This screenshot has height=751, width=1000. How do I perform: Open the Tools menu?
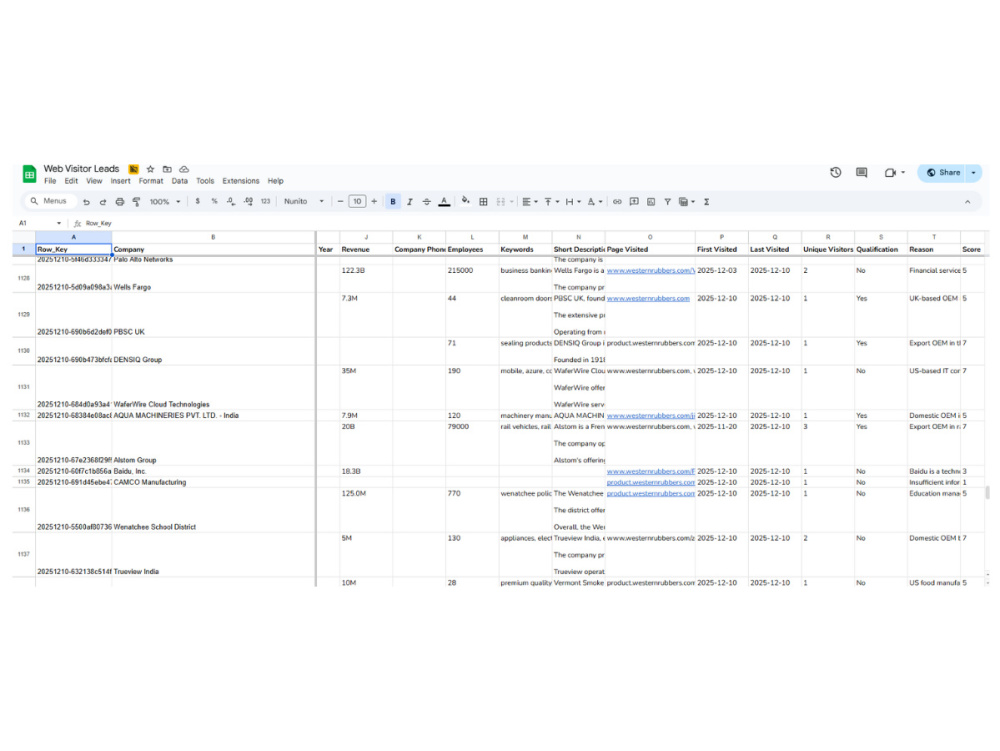205,181
